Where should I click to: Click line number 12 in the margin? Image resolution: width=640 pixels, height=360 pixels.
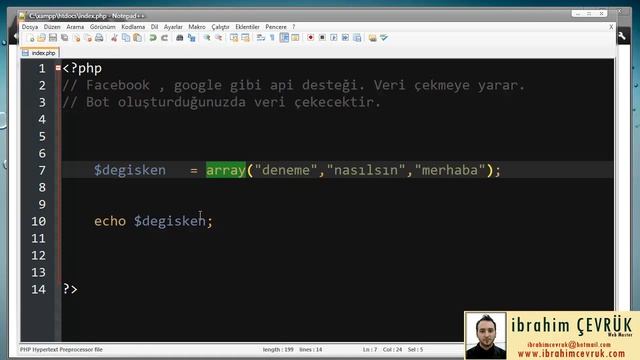pos(38,255)
